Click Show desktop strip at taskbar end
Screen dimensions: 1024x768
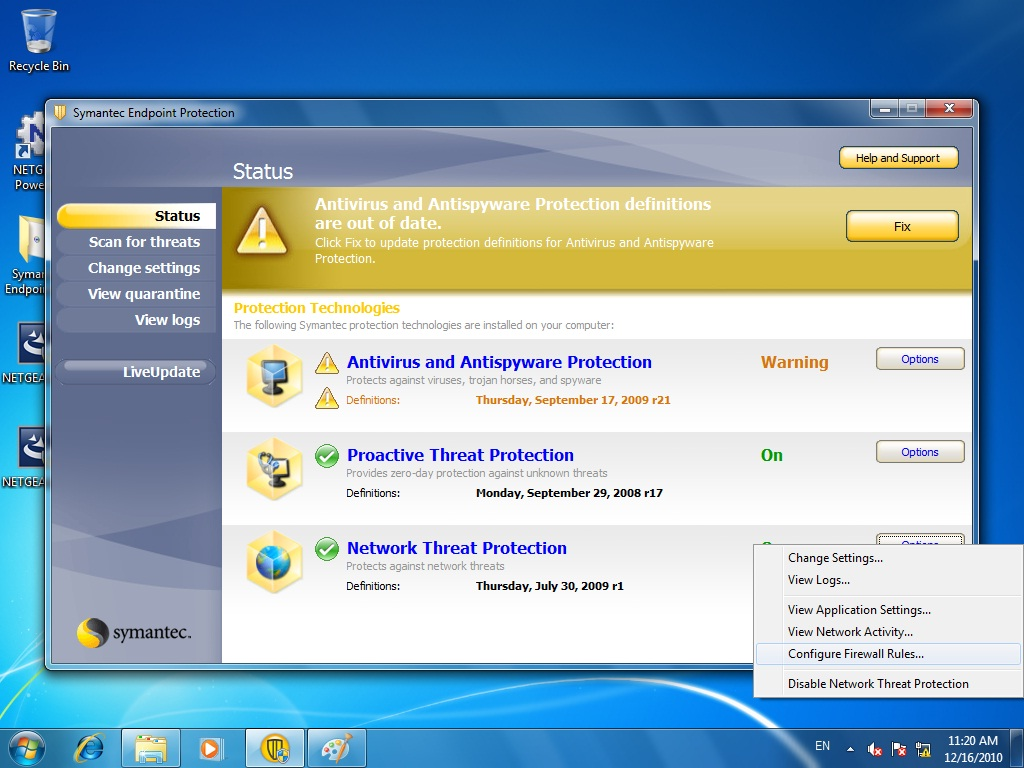pyautogui.click(x=1017, y=748)
